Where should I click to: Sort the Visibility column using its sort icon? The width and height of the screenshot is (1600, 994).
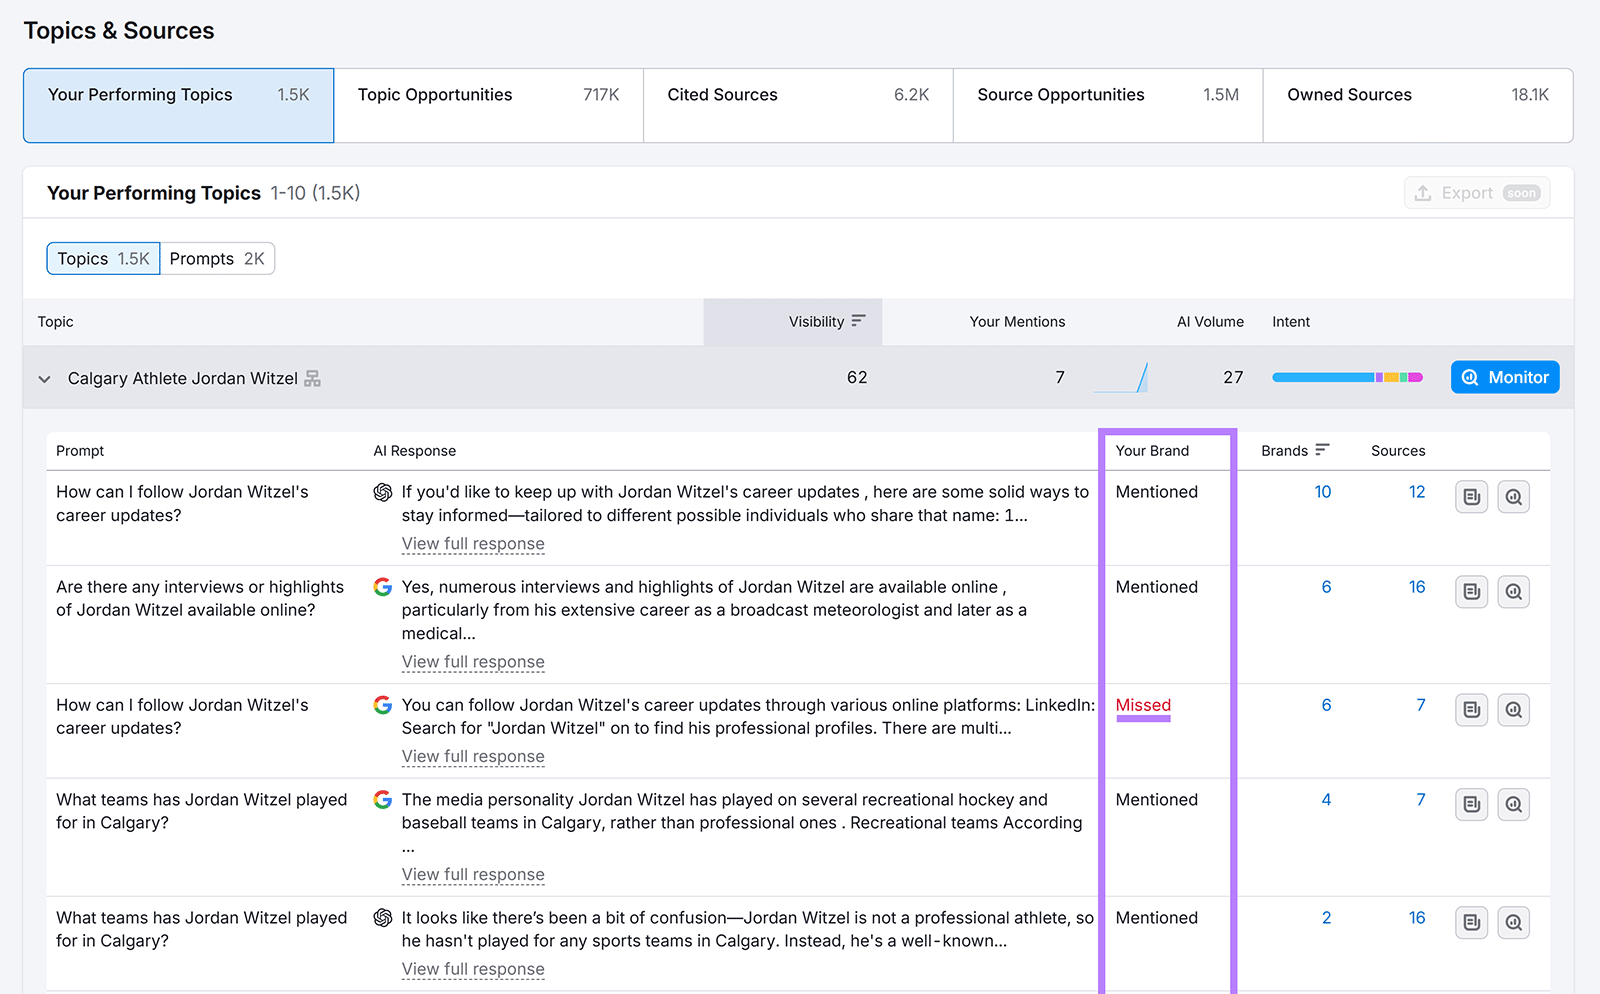pyautogui.click(x=860, y=321)
